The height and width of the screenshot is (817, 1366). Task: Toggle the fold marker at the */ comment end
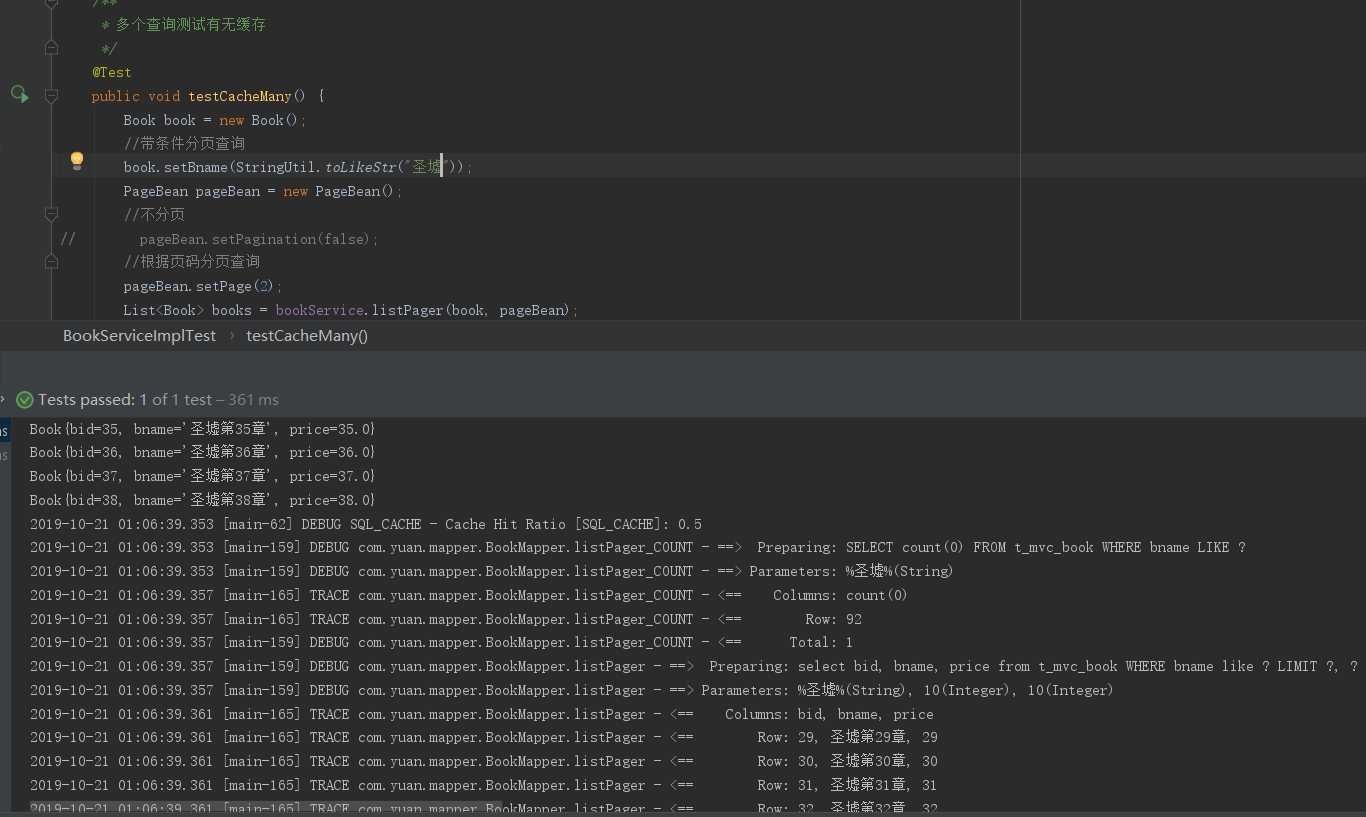(51, 47)
